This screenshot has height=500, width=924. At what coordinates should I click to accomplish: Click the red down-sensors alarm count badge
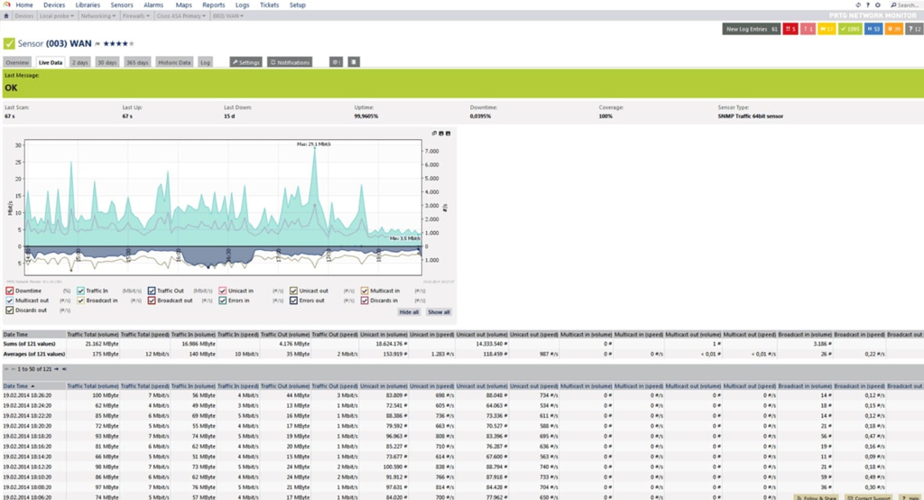(x=791, y=29)
